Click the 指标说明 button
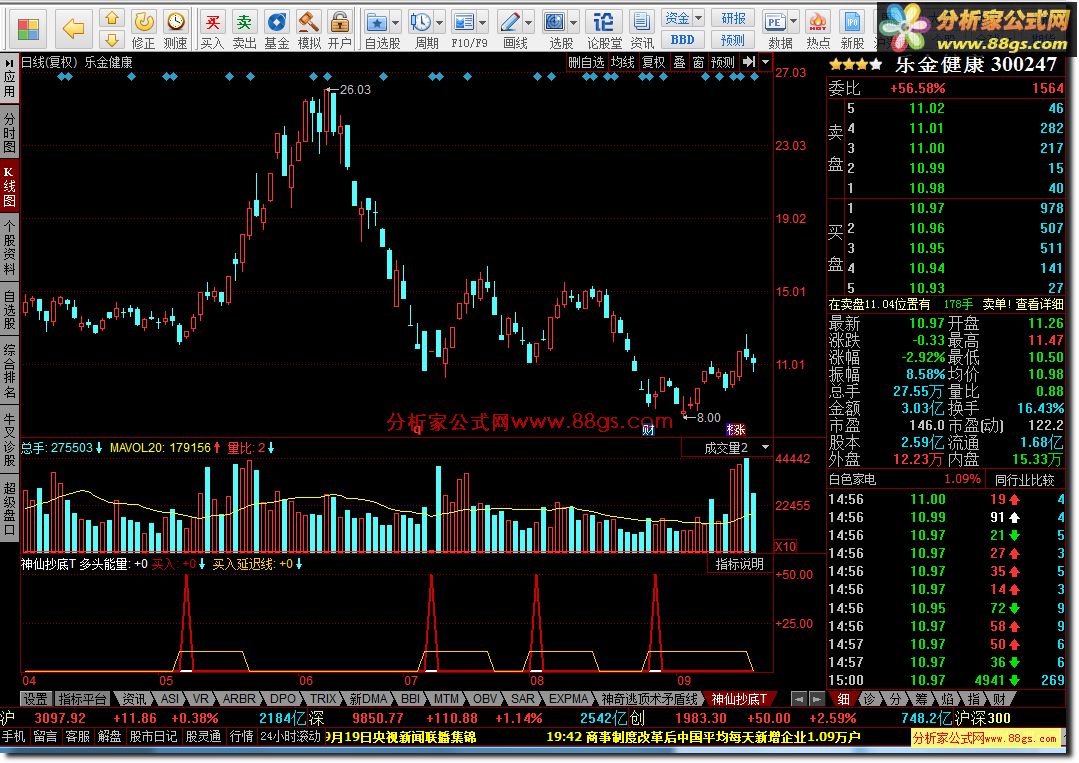The image size is (1079, 763). click(x=739, y=564)
